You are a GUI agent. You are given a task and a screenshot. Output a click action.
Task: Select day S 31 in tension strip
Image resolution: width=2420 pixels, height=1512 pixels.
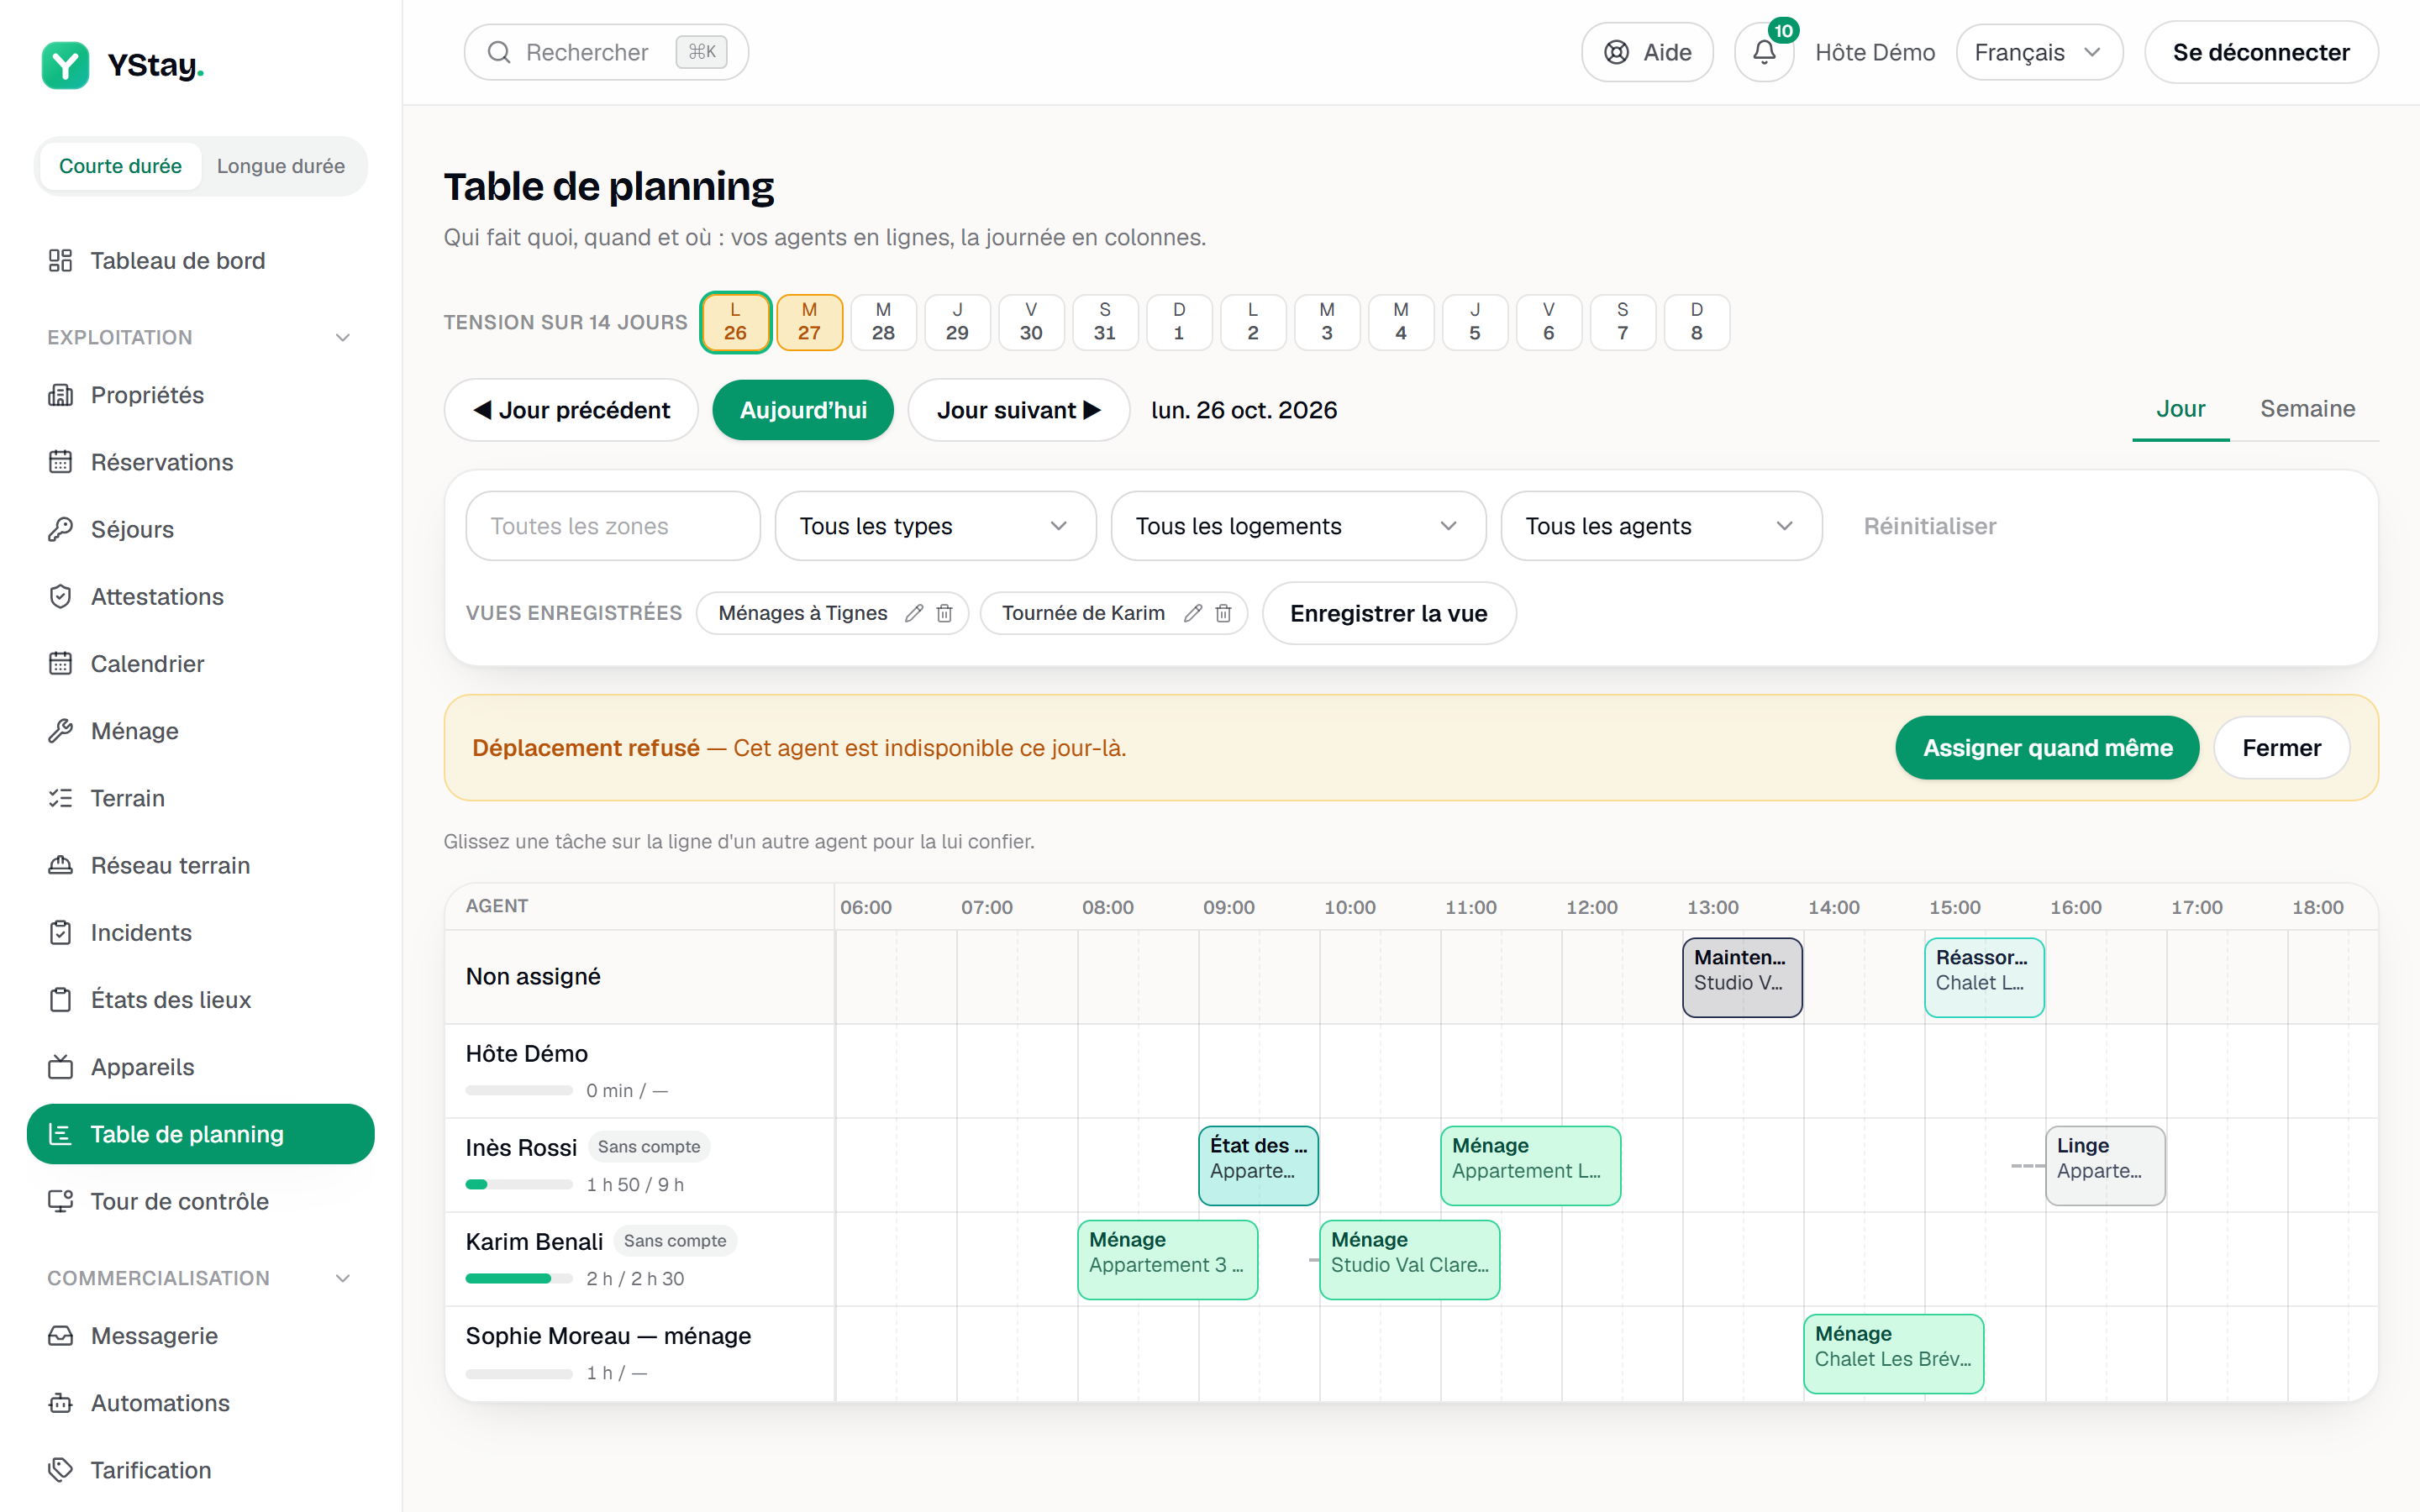(x=1105, y=322)
